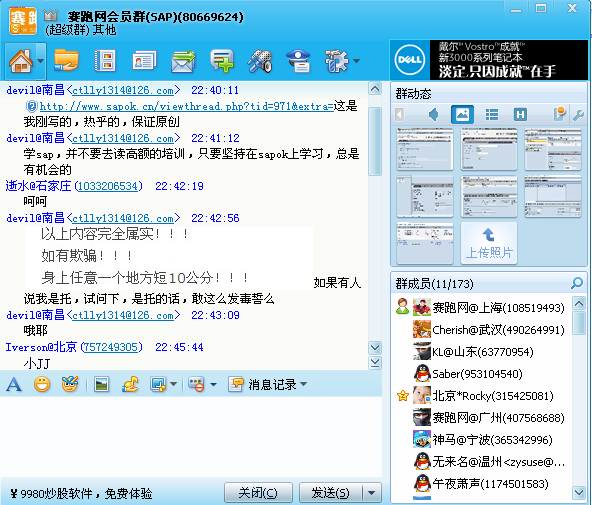Start a new discussion chat bubble icon
This screenshot has height=505, width=592.
tap(222, 60)
